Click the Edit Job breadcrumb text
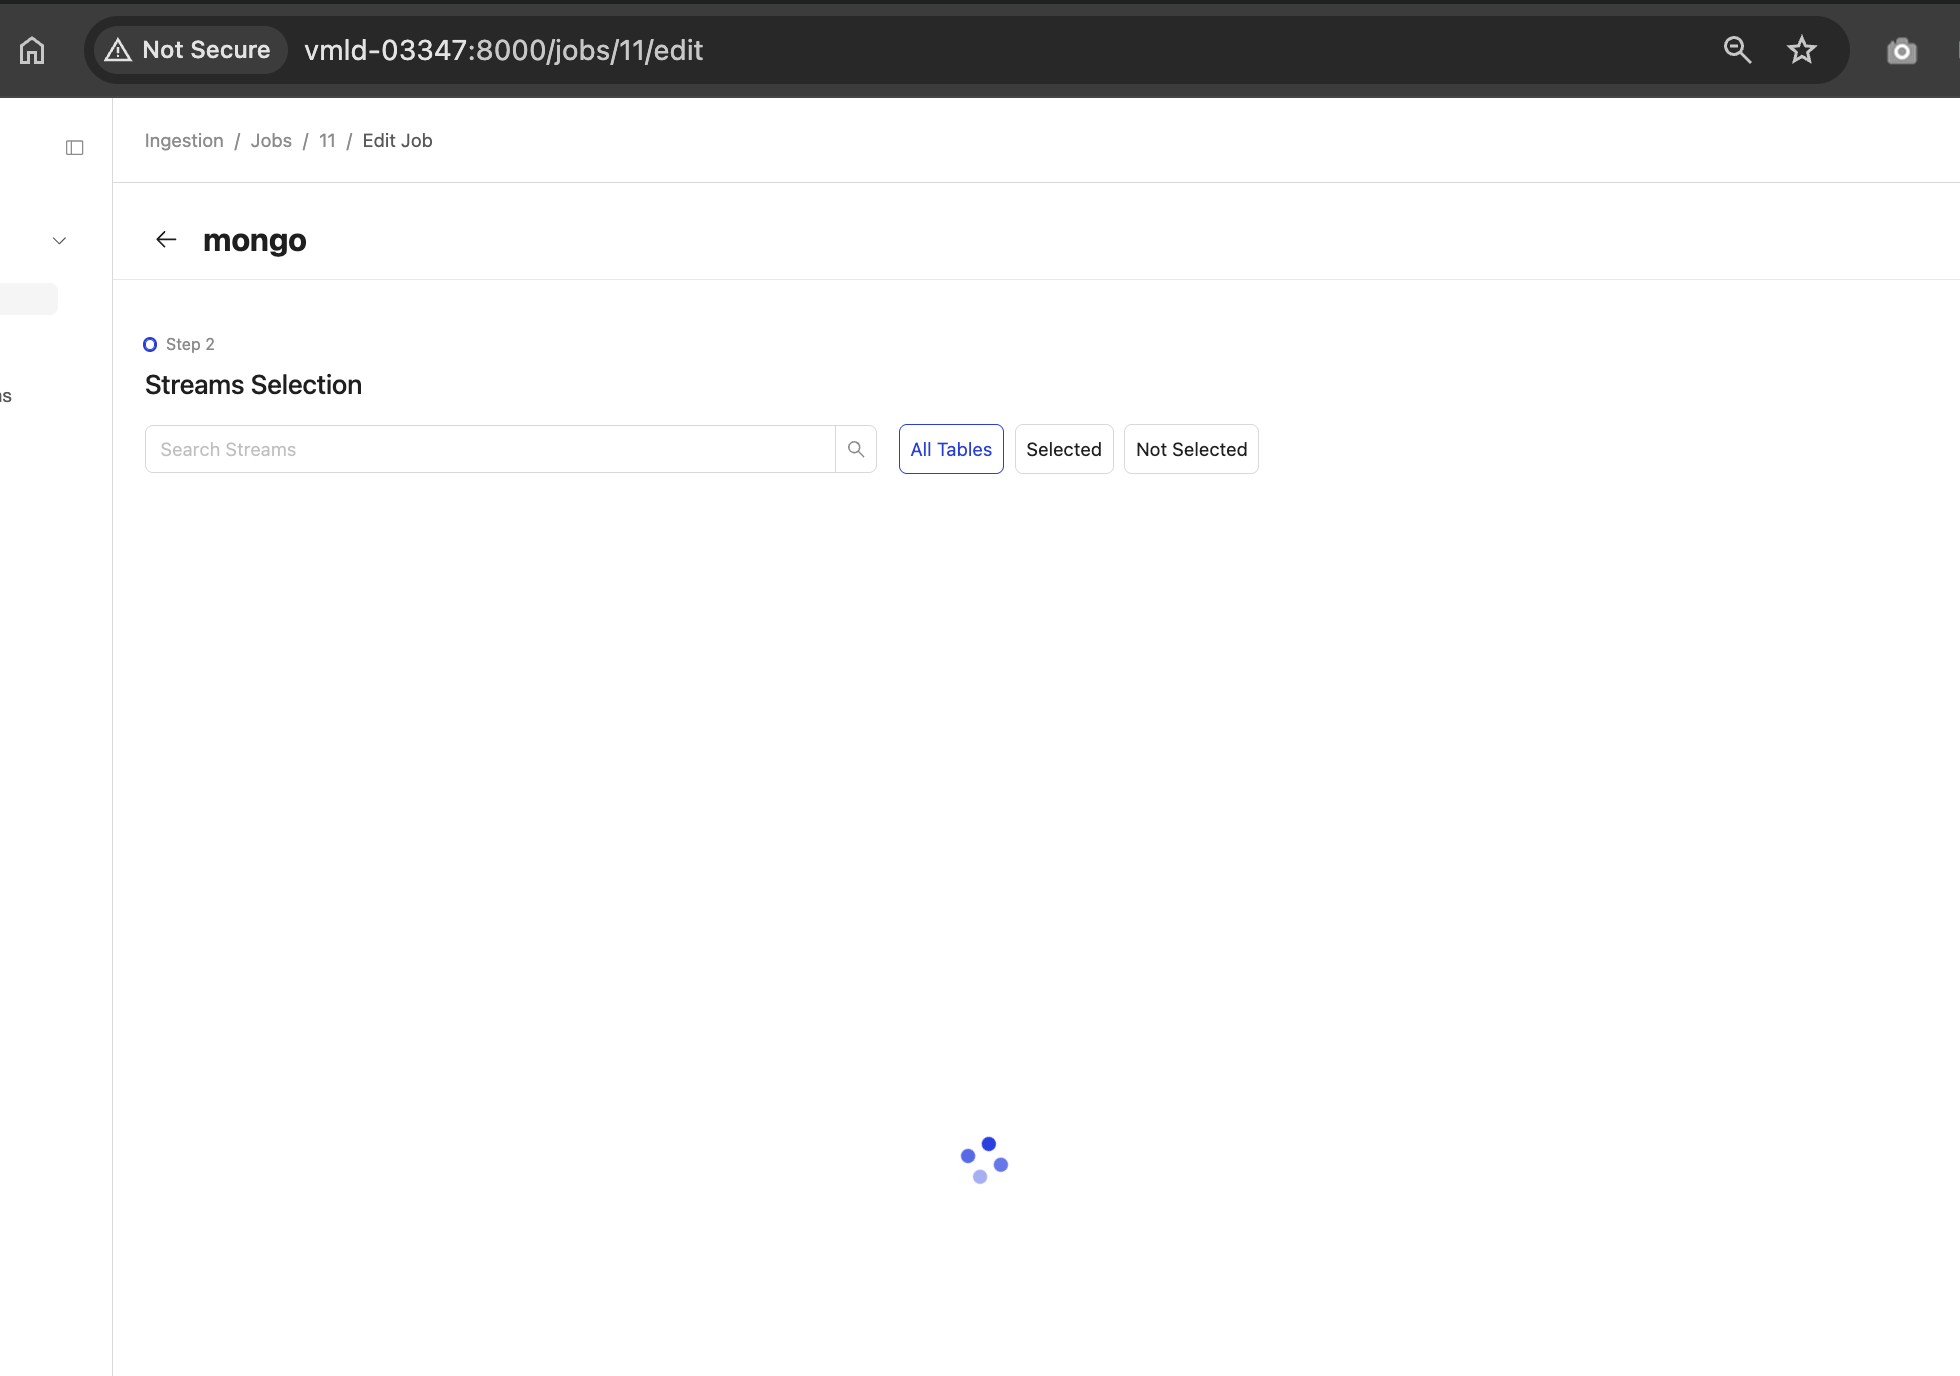1960x1376 pixels. 397,141
